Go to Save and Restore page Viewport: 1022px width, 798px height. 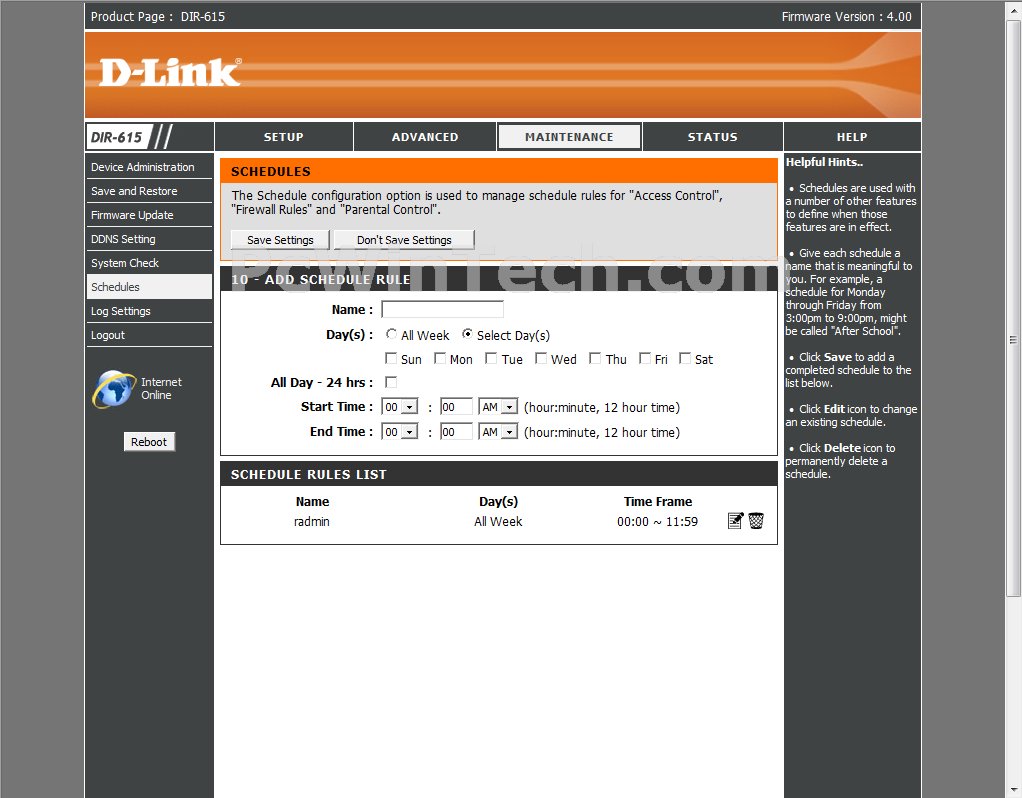click(149, 191)
